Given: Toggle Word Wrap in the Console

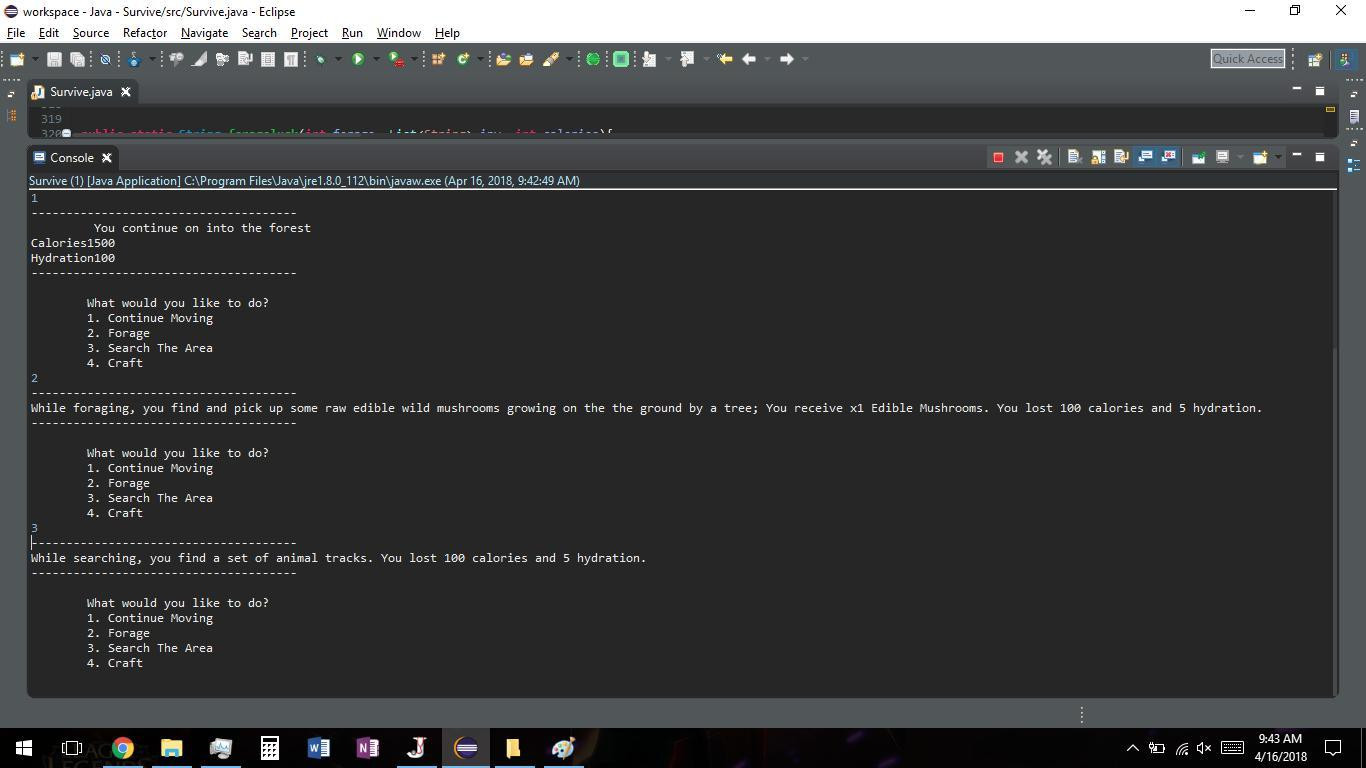Looking at the screenshot, I should coord(1121,157).
